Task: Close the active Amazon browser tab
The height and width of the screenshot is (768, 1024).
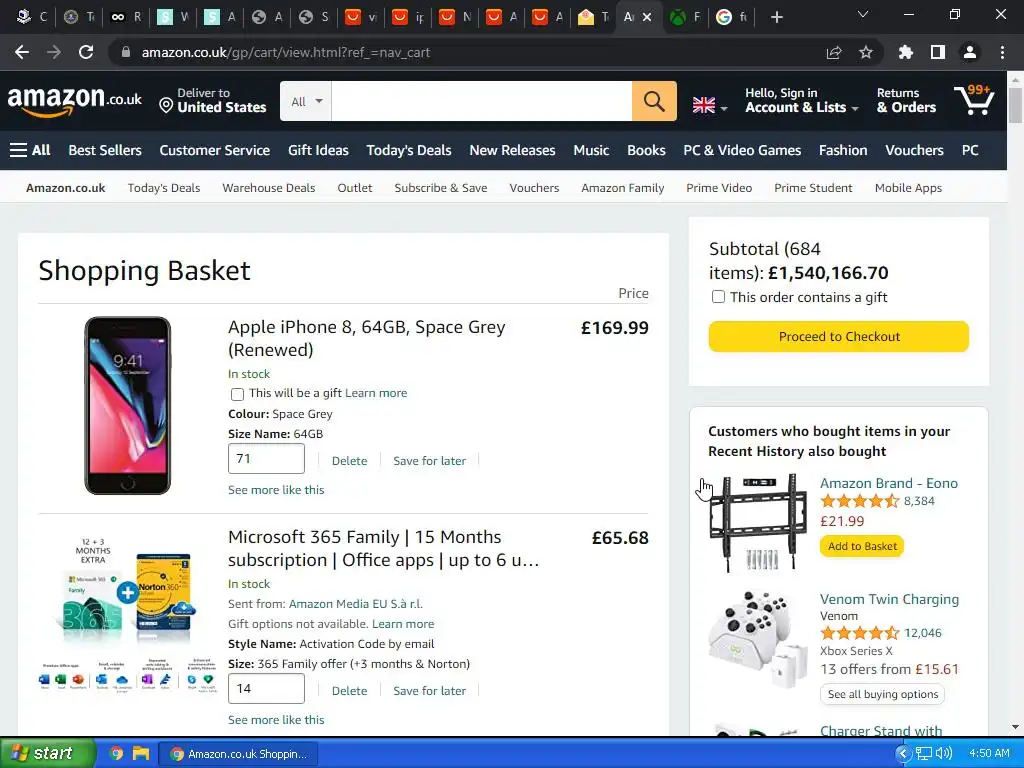Action: pos(647,17)
